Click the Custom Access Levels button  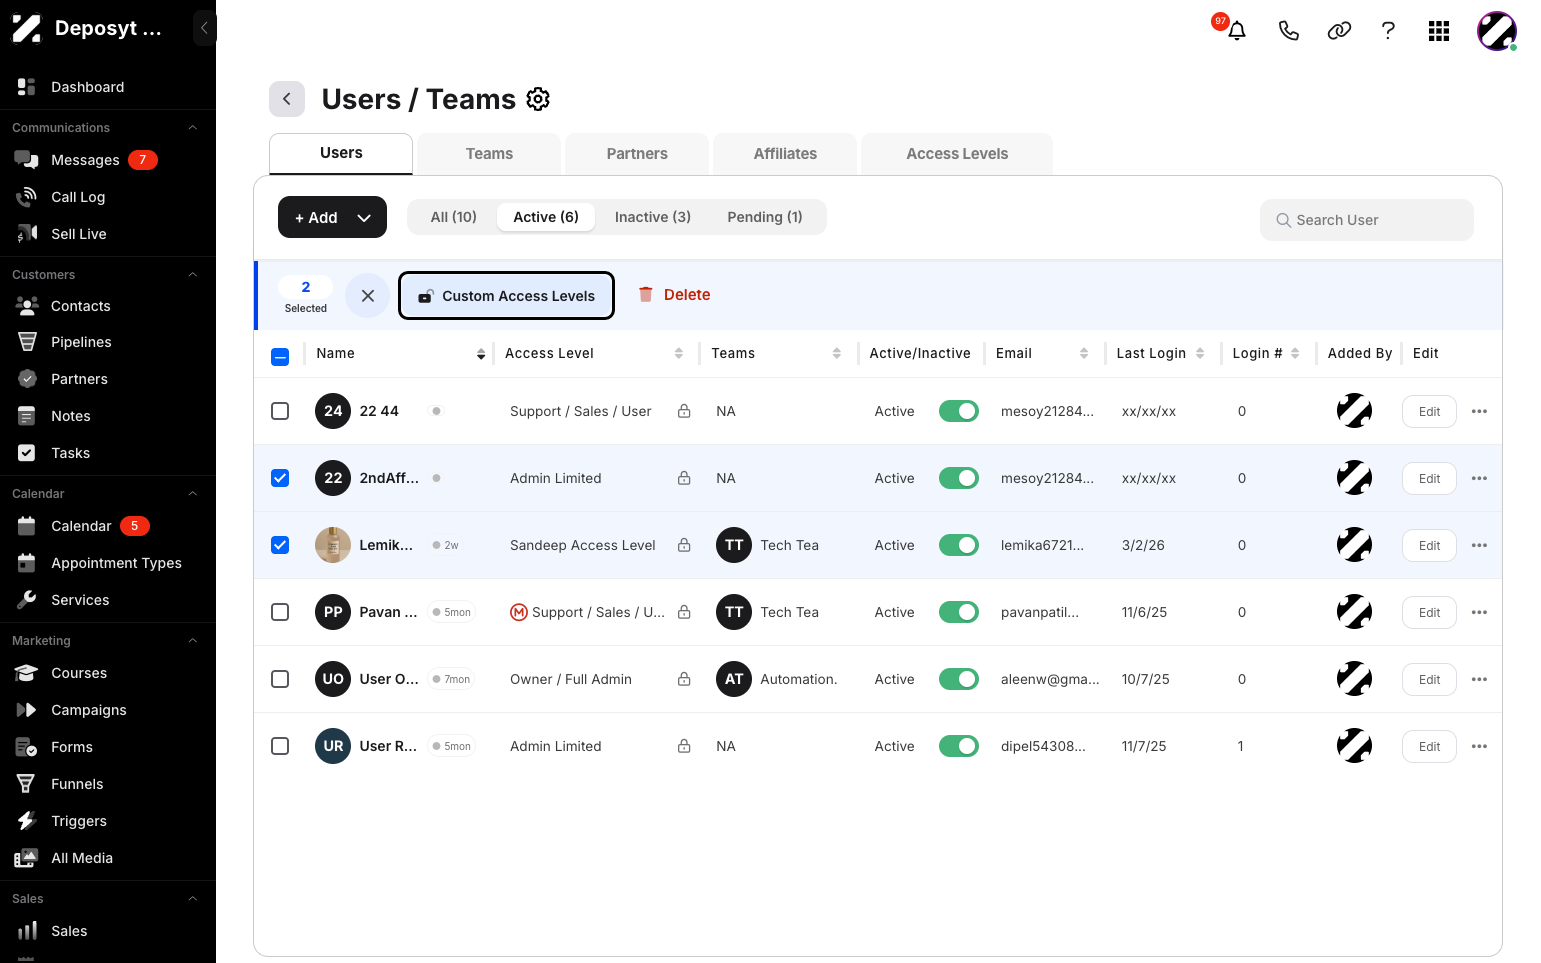(506, 296)
